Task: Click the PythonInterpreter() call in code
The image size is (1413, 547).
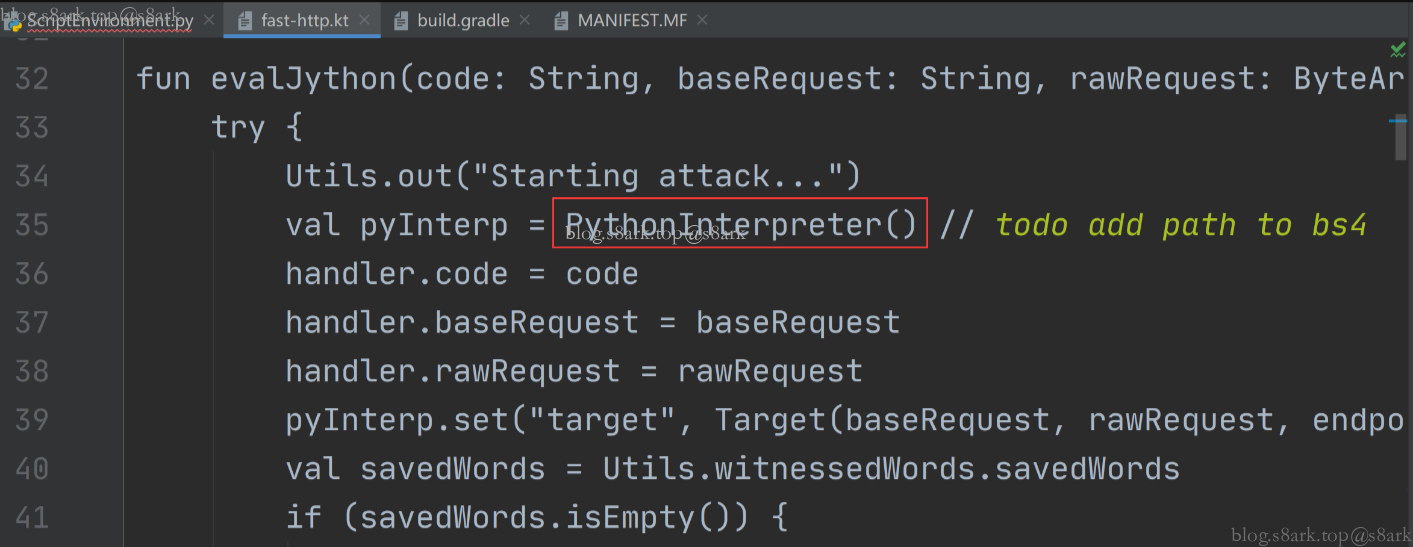Action: [x=740, y=224]
